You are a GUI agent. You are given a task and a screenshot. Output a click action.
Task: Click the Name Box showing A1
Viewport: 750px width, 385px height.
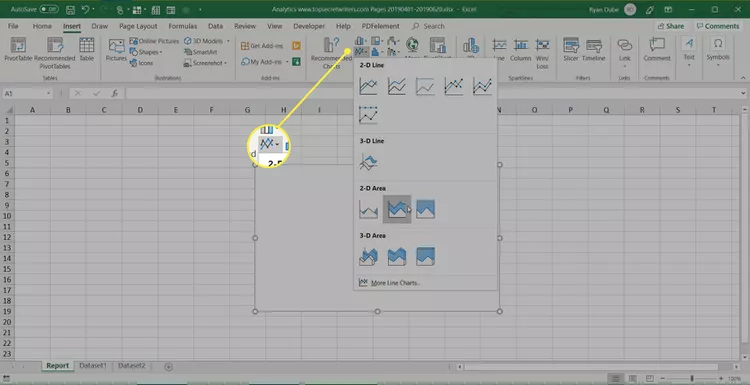pos(28,94)
